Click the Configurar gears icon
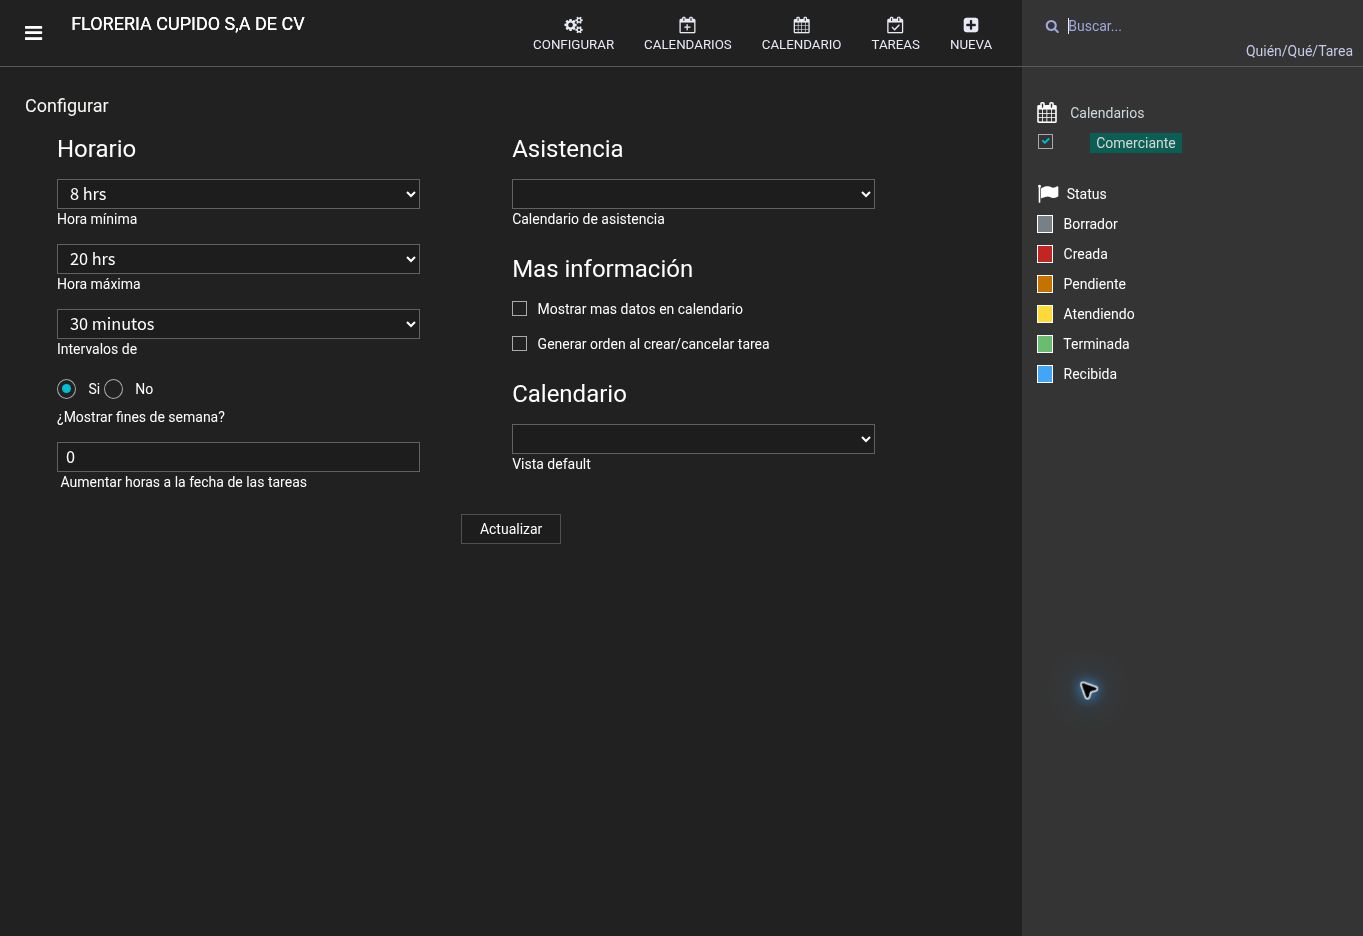The height and width of the screenshot is (936, 1363). 573,25
